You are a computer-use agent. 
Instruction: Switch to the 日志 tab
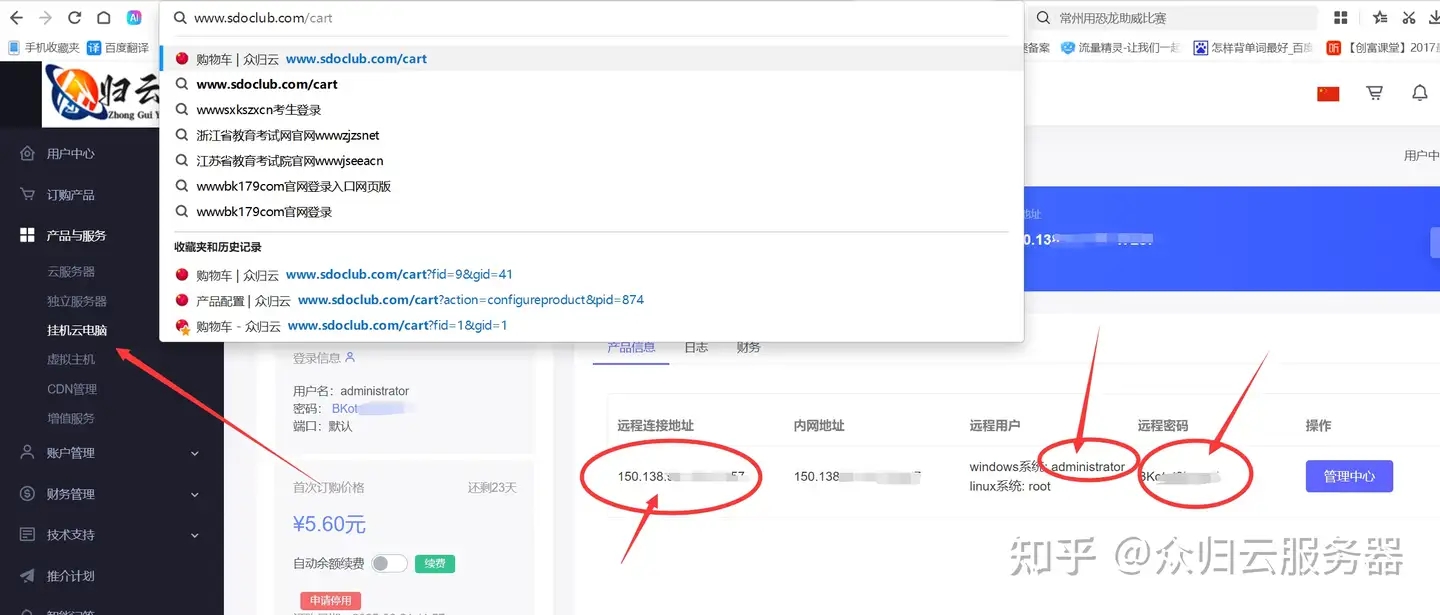(696, 347)
